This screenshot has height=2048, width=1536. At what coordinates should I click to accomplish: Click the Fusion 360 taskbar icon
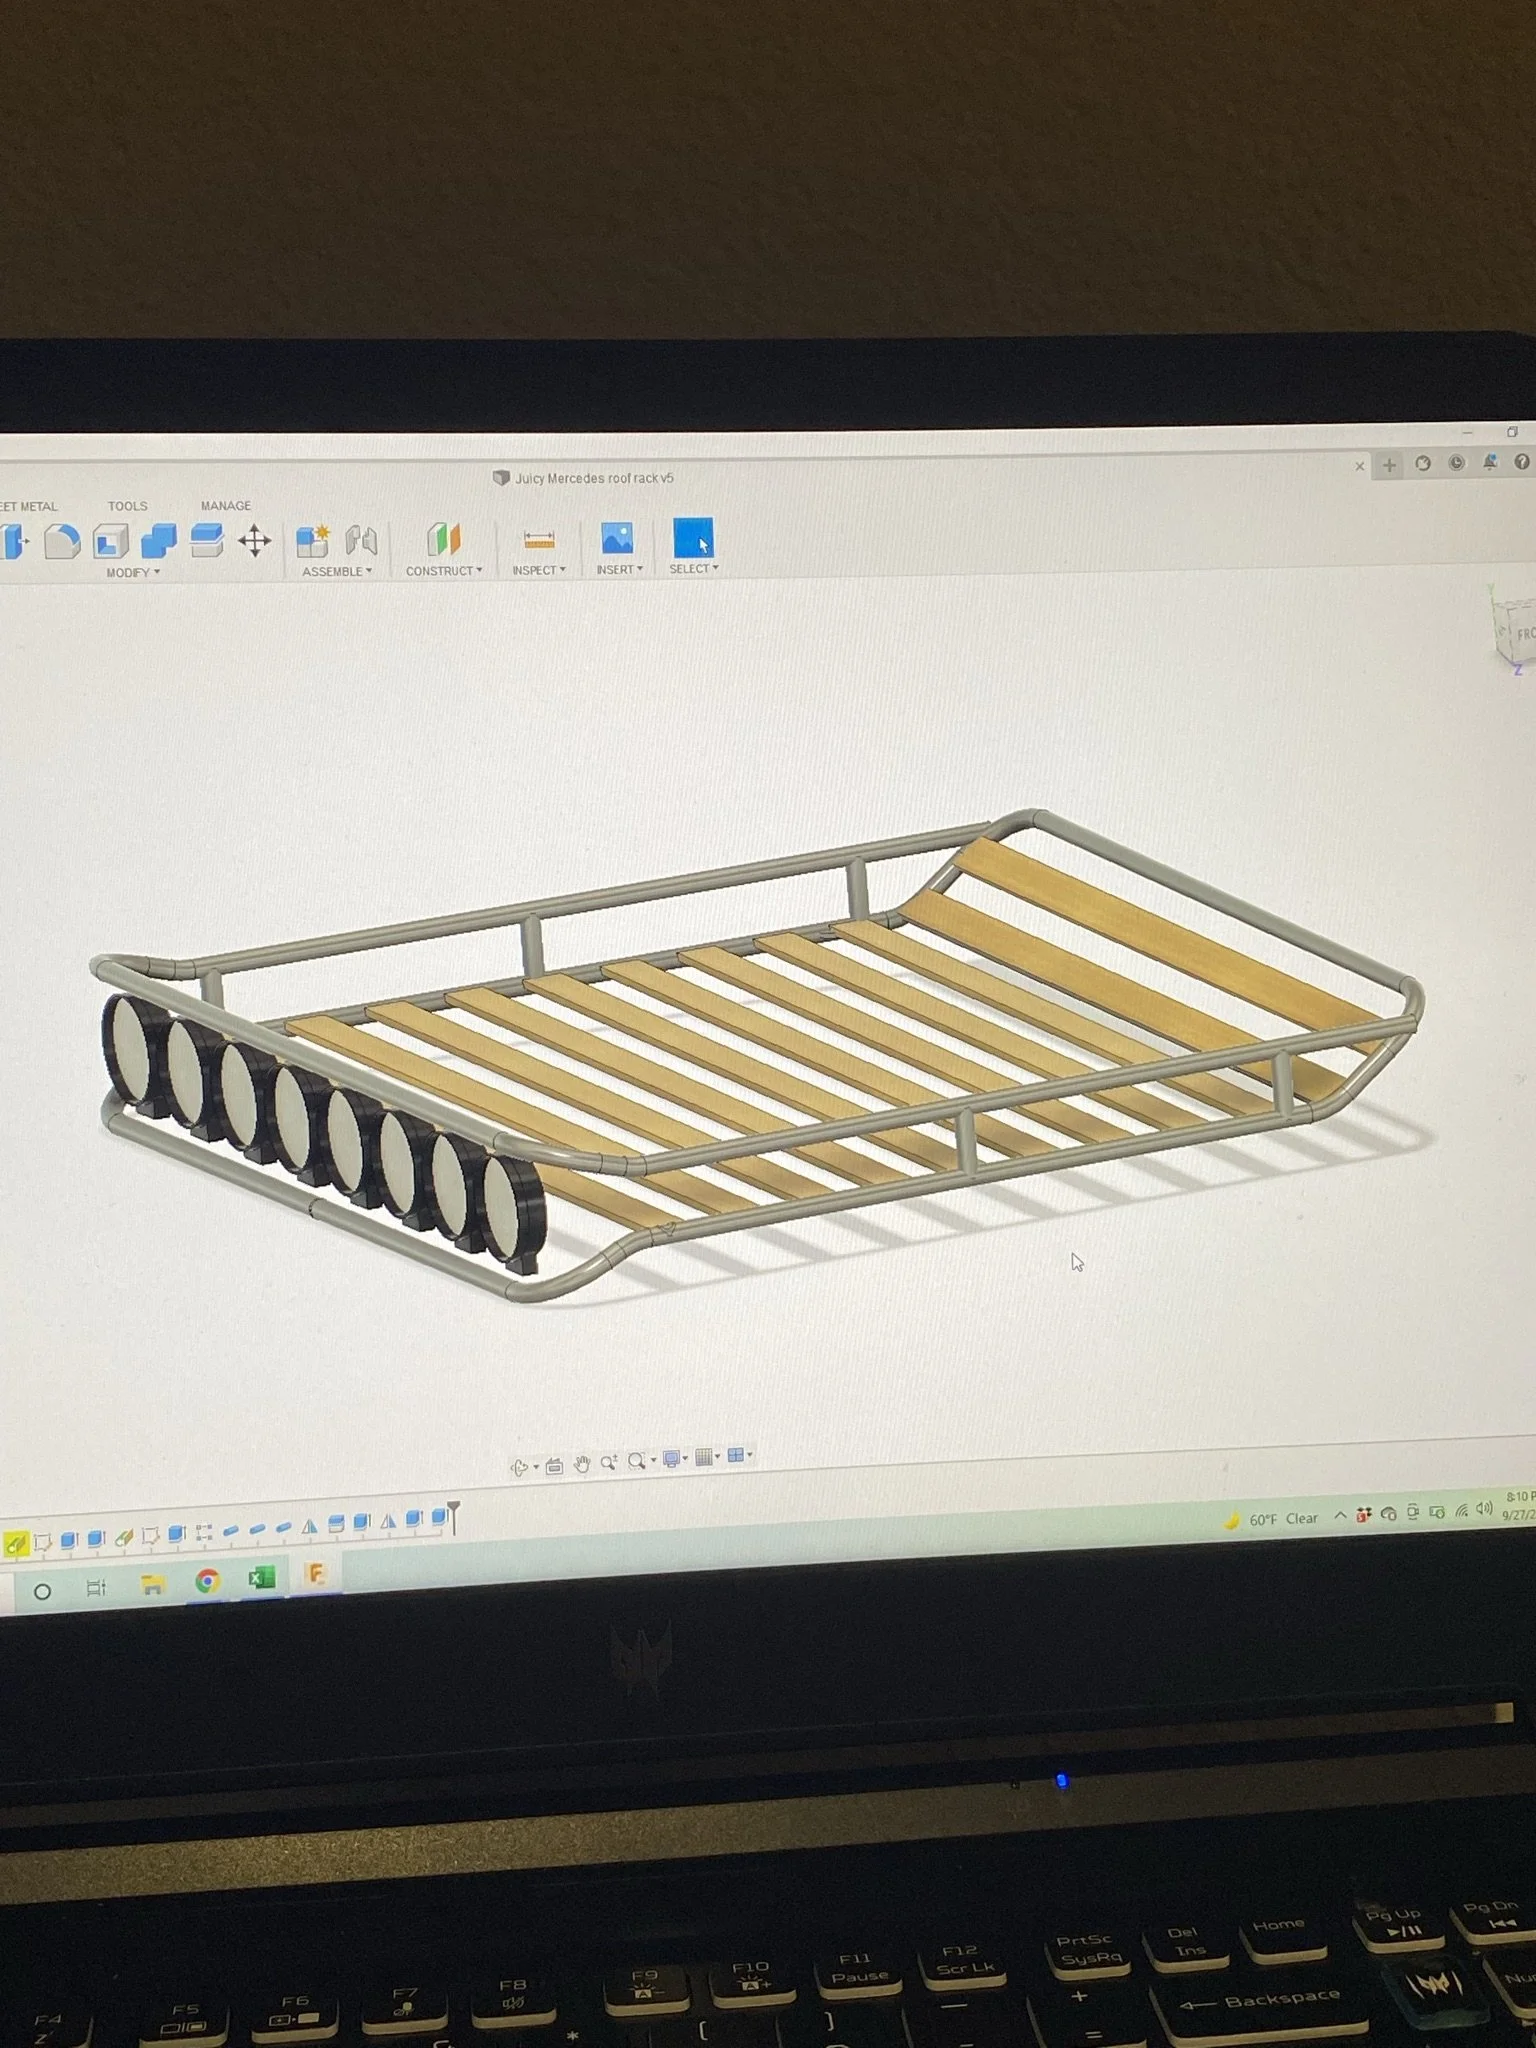pos(315,1575)
